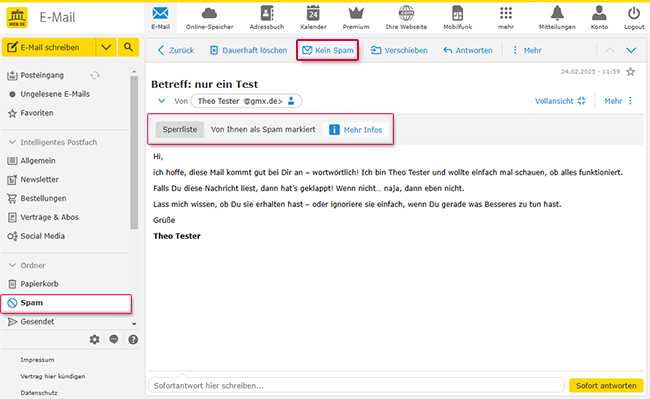Image resolution: width=650 pixels, height=399 pixels.
Task: Click Dauerhaft löschen to delete permanently
Action: tap(248, 51)
